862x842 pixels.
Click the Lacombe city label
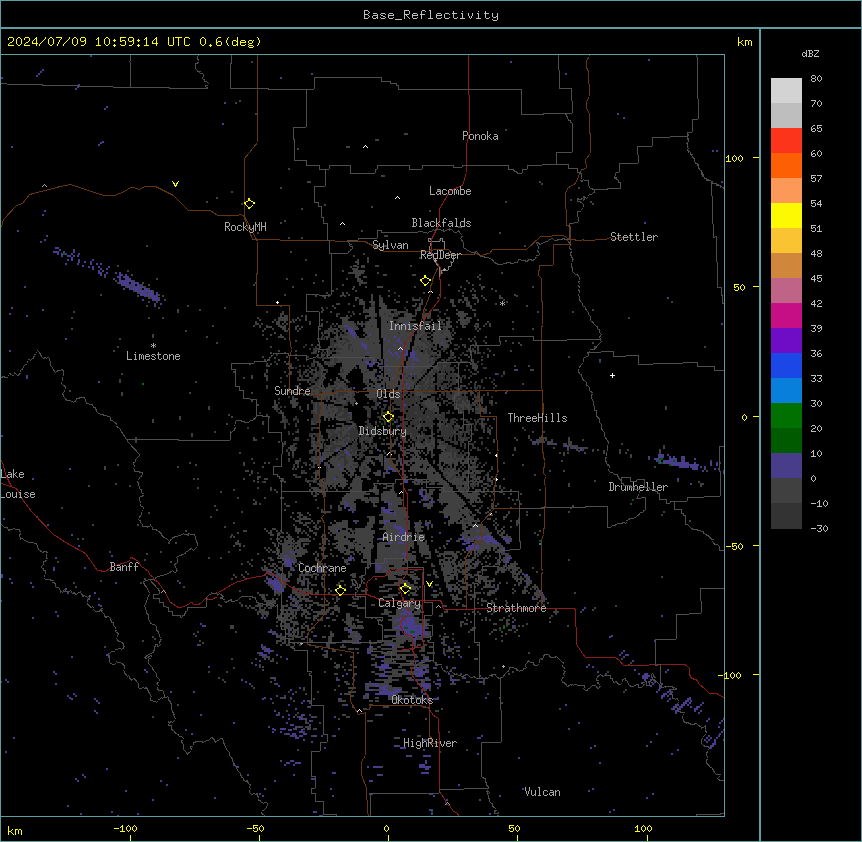click(x=450, y=191)
